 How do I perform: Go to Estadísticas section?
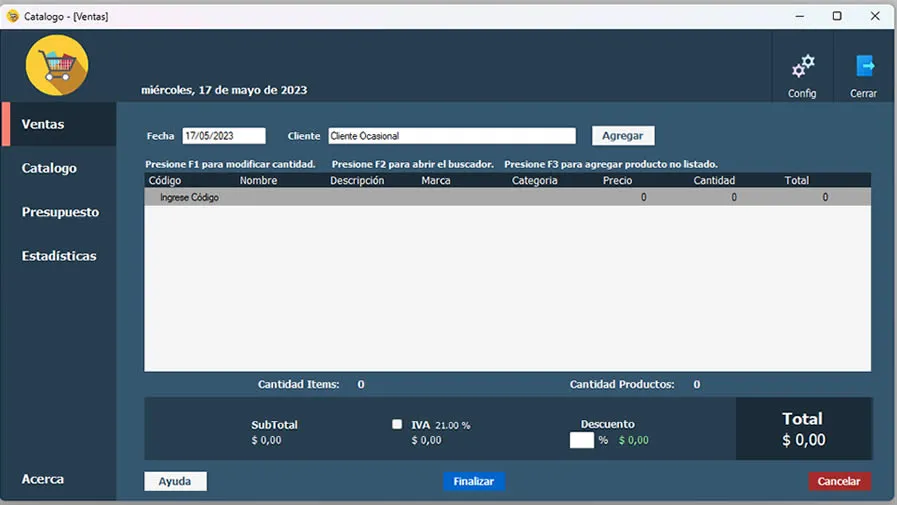[59, 256]
